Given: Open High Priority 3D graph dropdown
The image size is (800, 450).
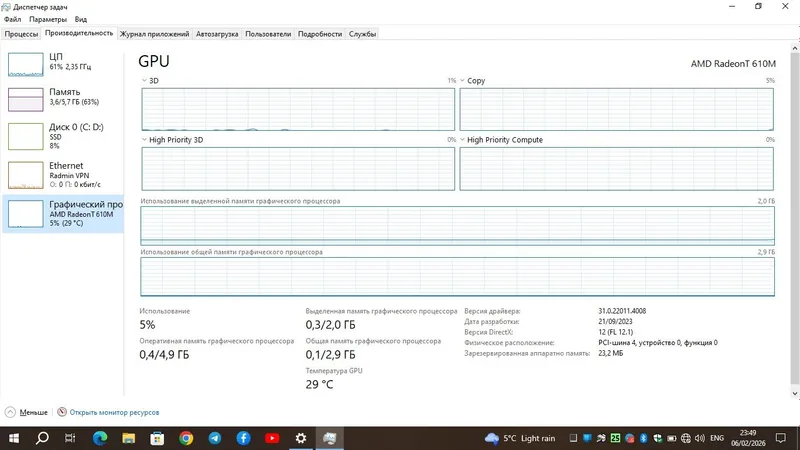Looking at the screenshot, I should (144, 139).
